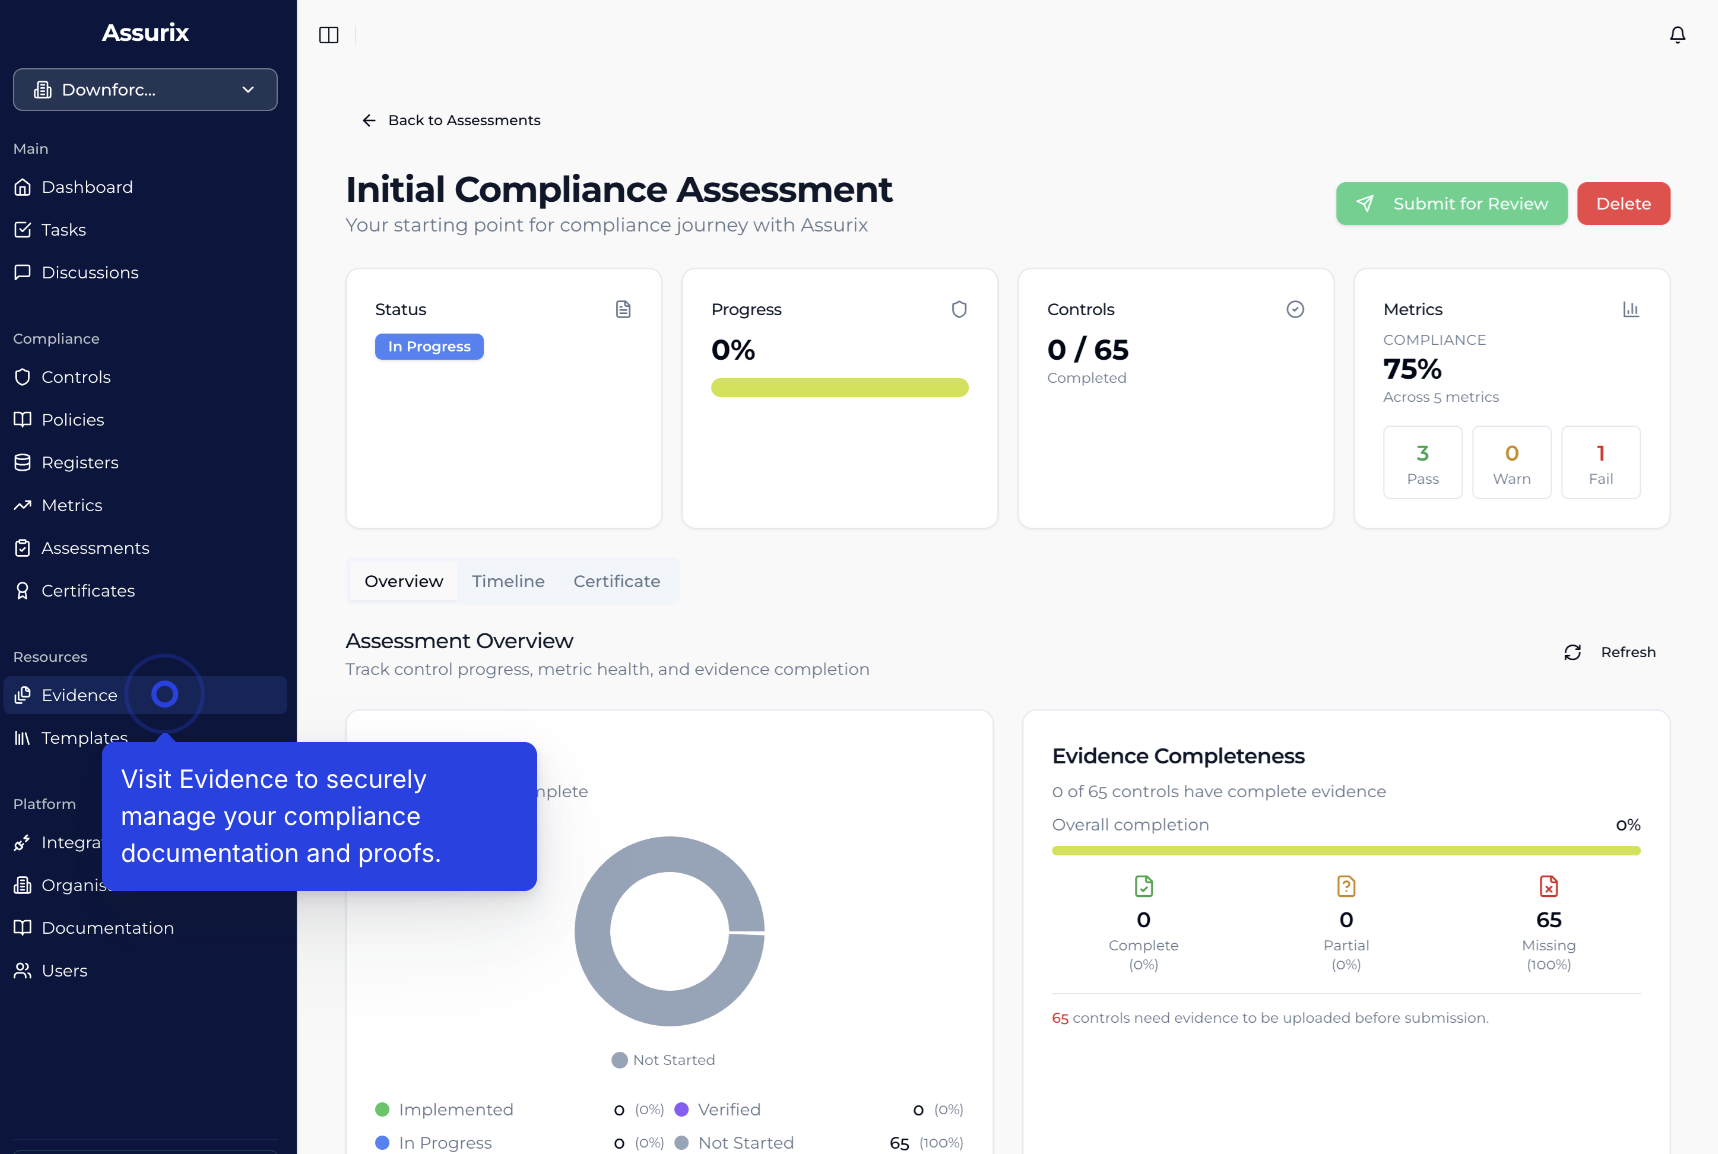The image size is (1718, 1154).
Task: Click the Not Started donut chart
Action: [x=593, y=931]
